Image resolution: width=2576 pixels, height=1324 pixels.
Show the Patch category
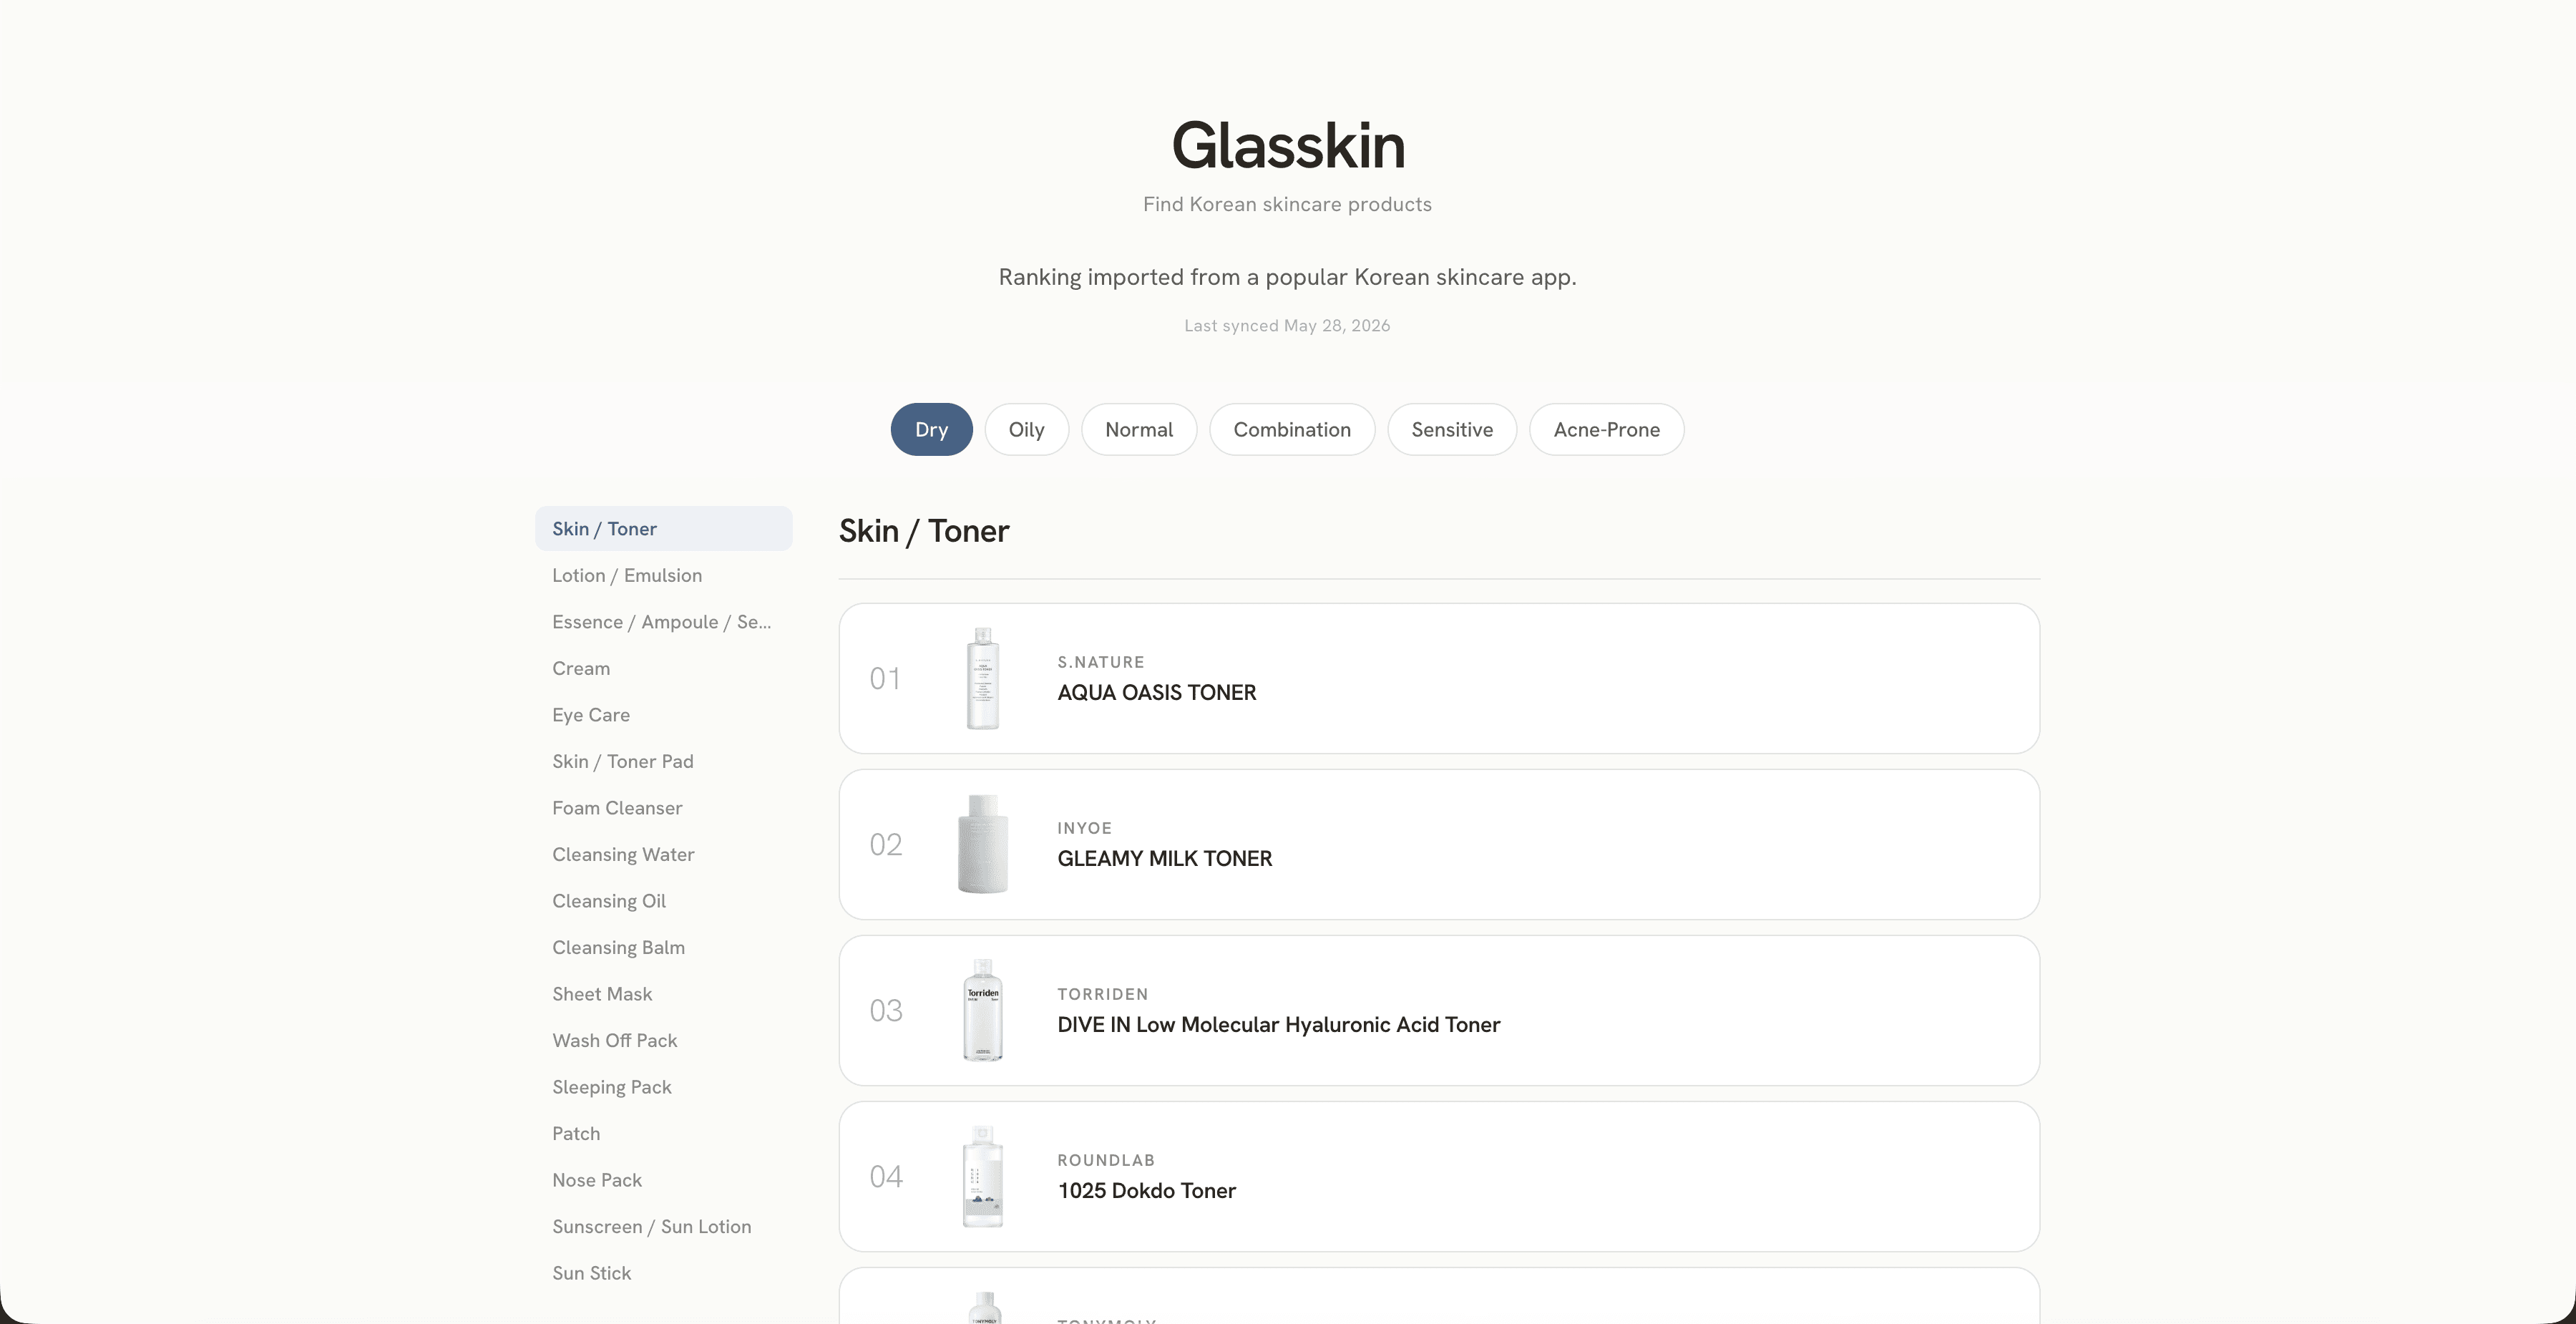click(664, 1133)
